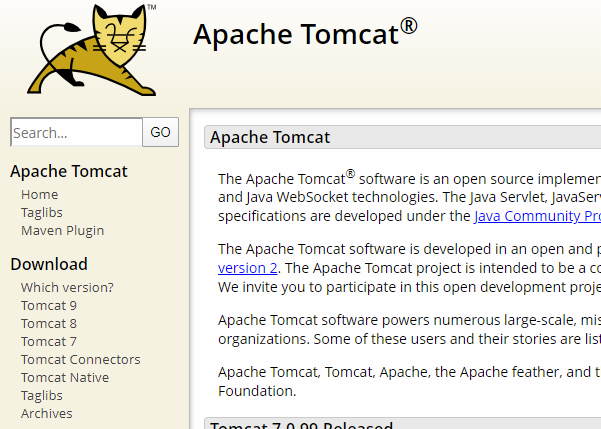Open Tomcat Native download link
This screenshot has height=429, width=601.
click(65, 377)
